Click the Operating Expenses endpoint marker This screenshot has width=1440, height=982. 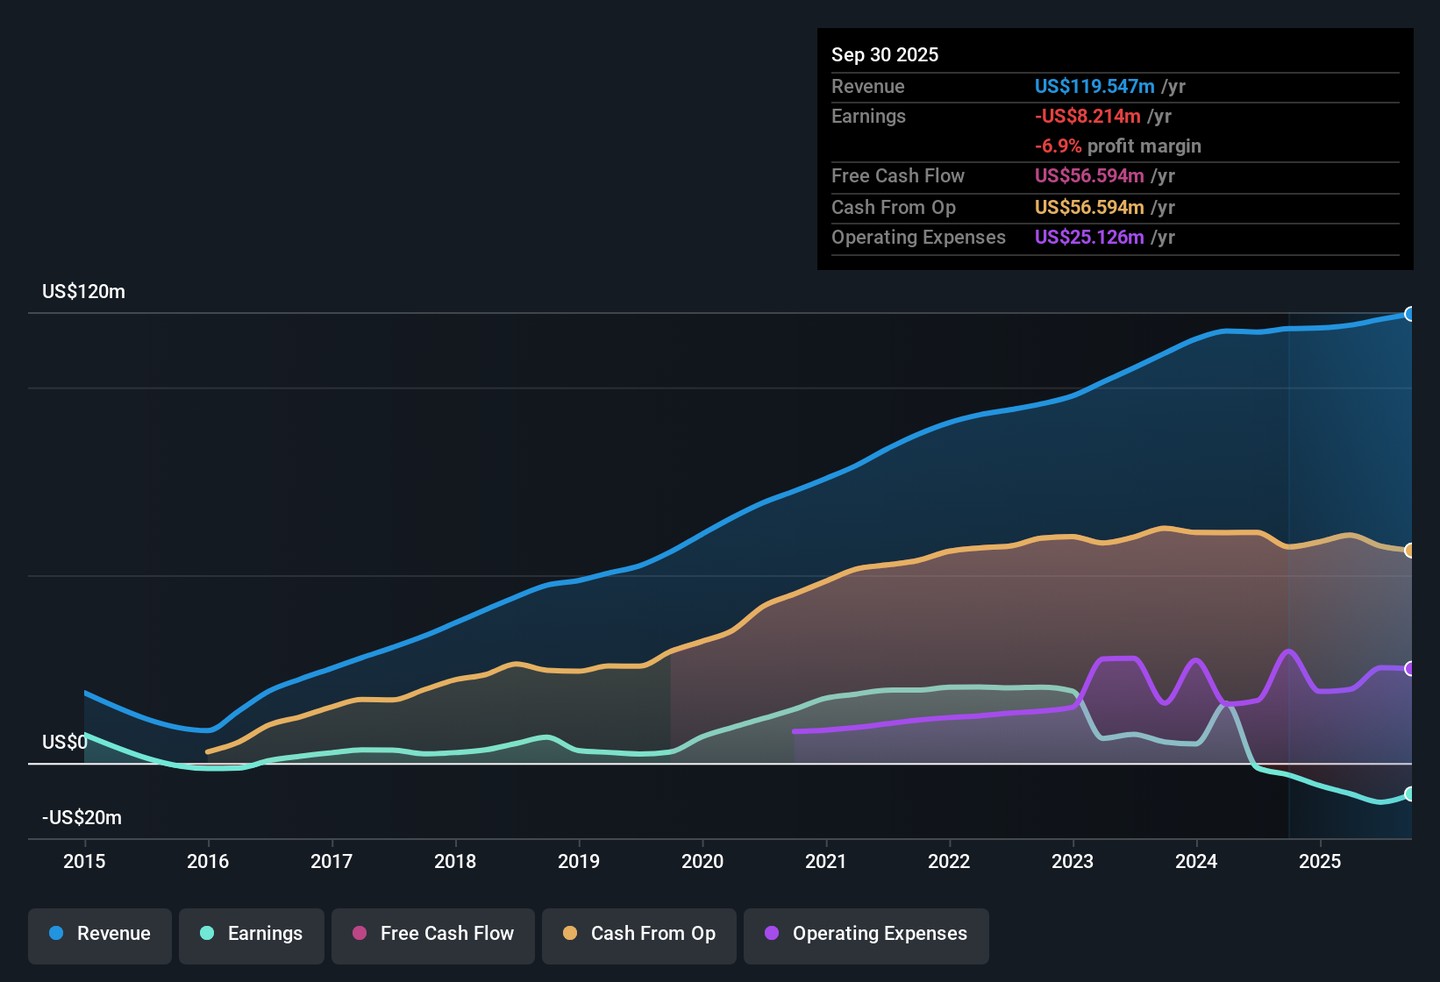coord(1410,668)
